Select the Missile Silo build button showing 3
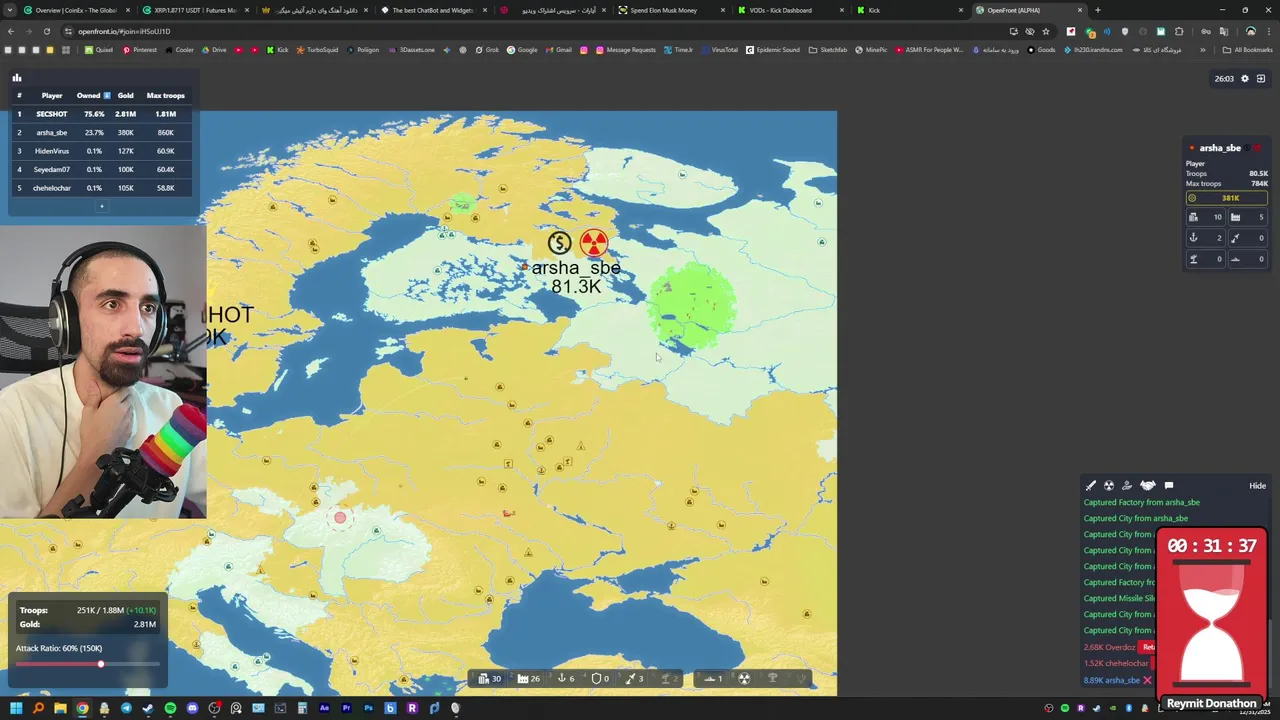The height and width of the screenshot is (720, 1280). click(634, 679)
